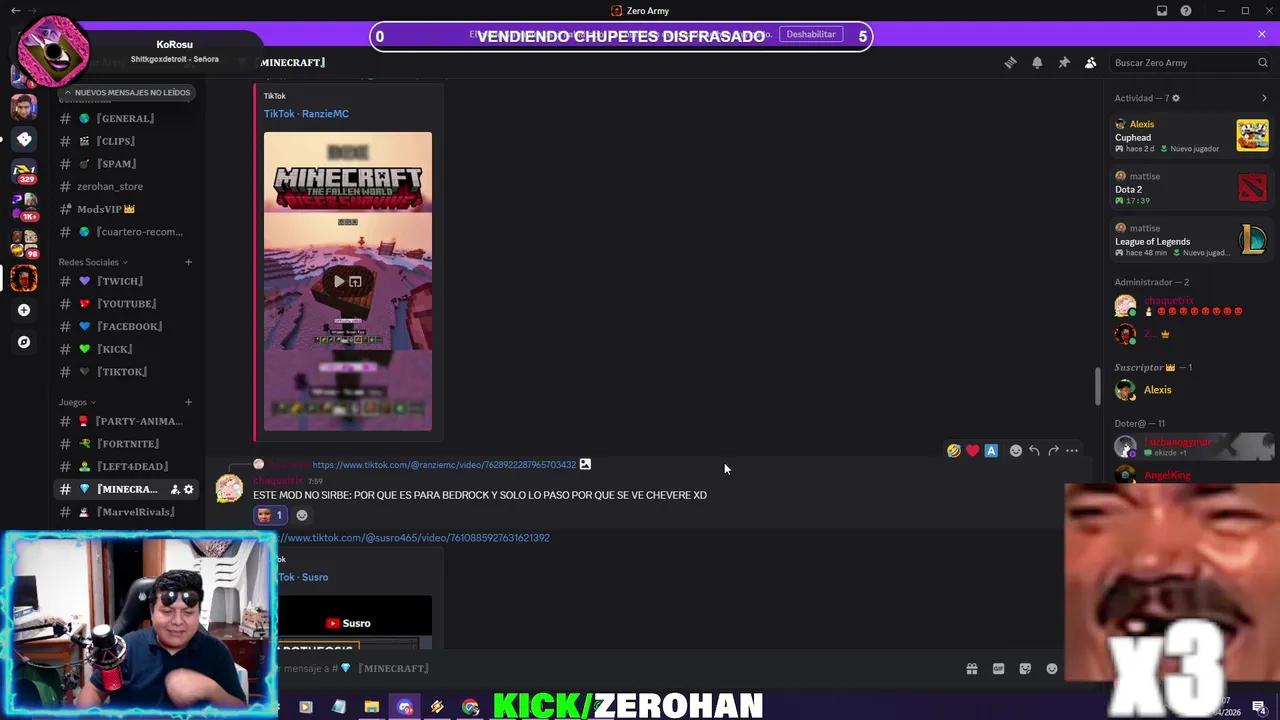
Task: Open the TIKTOK channel
Action: coord(126,372)
